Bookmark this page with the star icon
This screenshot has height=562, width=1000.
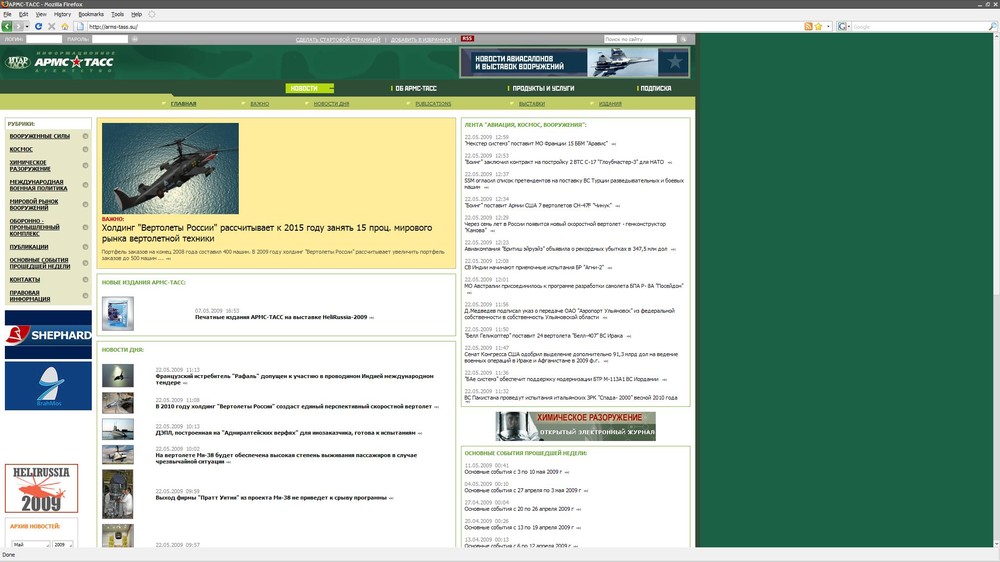click(x=818, y=26)
